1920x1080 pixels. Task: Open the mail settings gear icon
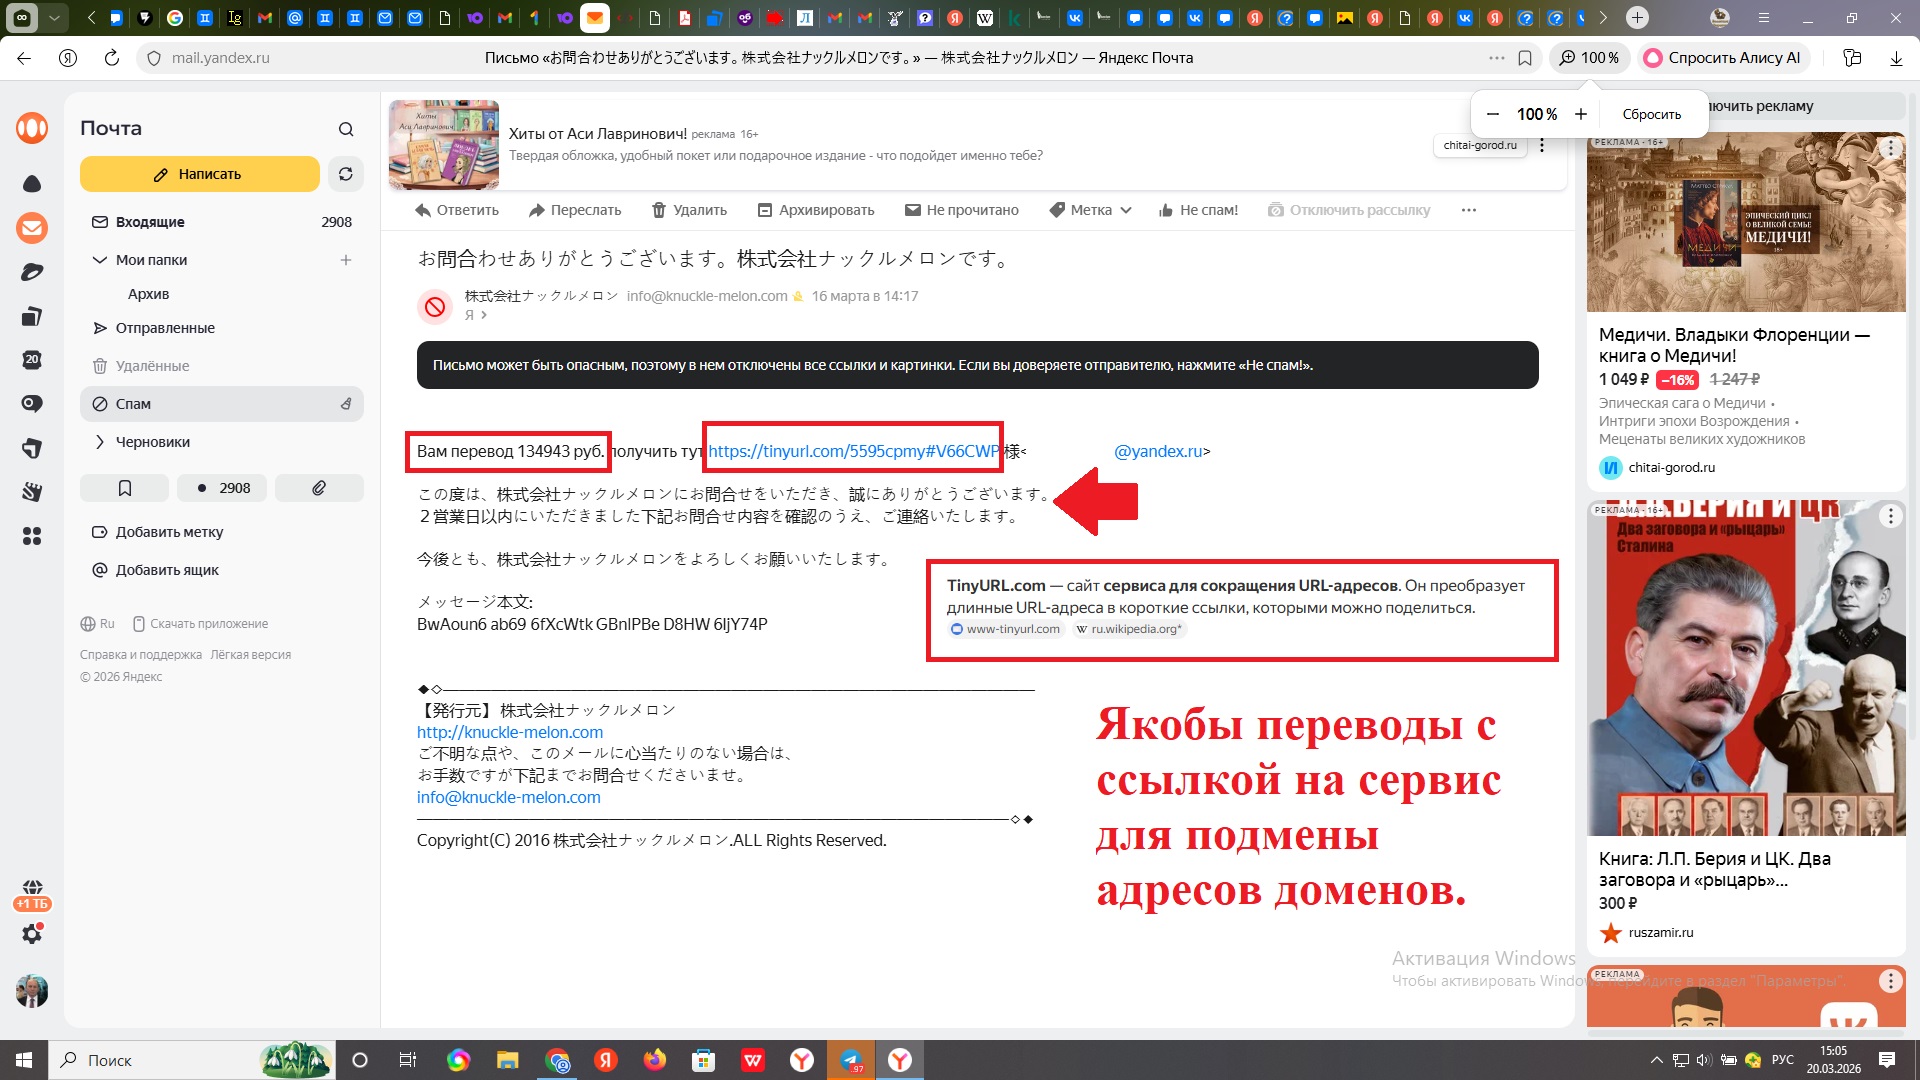coord(32,933)
